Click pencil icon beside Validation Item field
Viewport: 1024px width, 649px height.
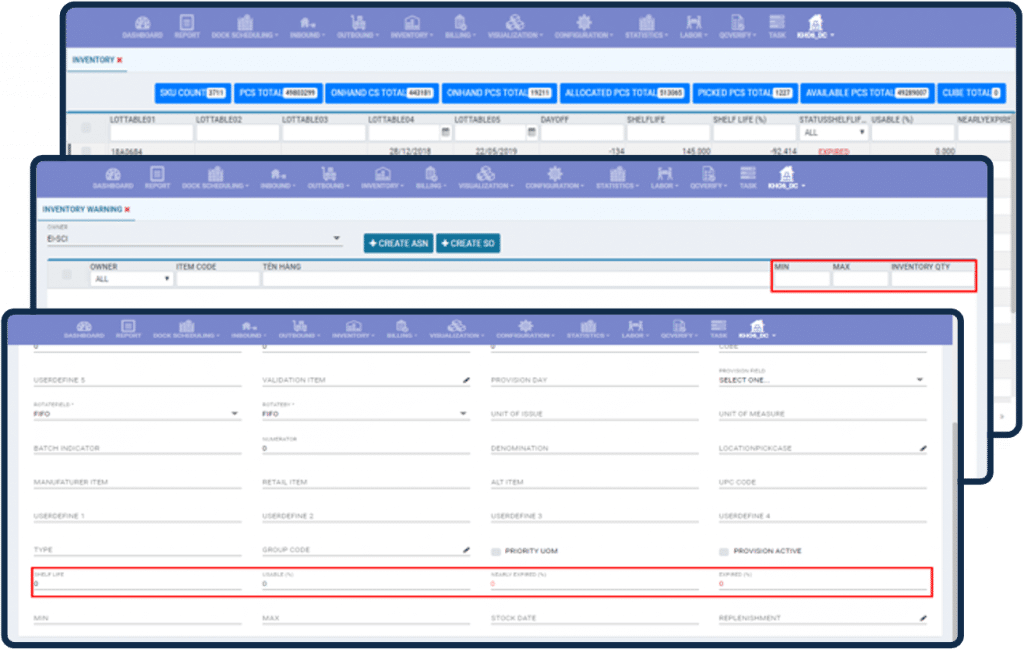click(x=466, y=381)
